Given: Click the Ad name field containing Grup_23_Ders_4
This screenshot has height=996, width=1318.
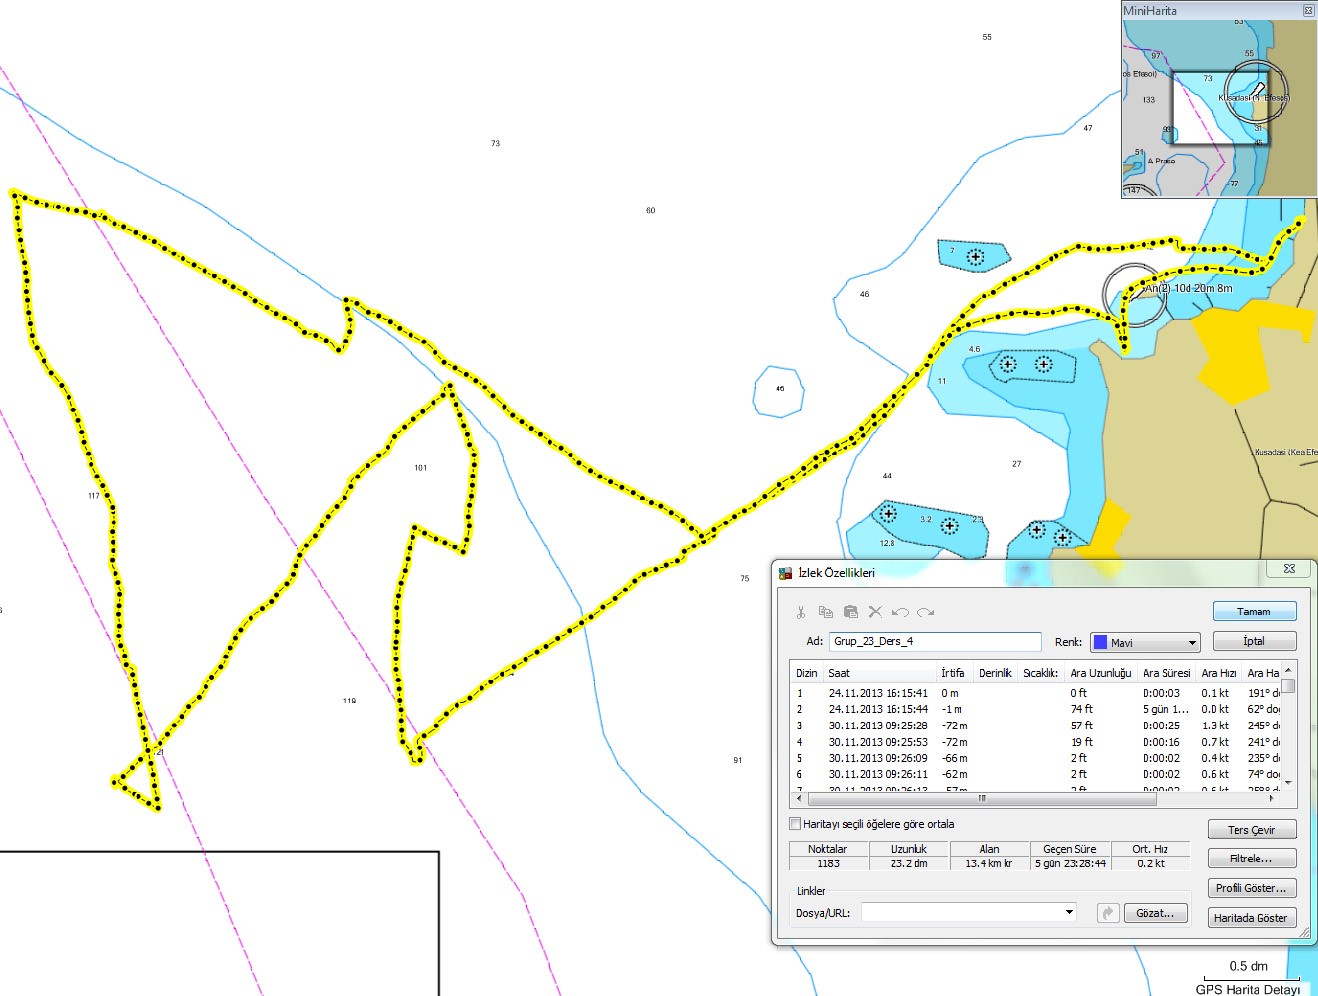Looking at the screenshot, I should point(935,642).
